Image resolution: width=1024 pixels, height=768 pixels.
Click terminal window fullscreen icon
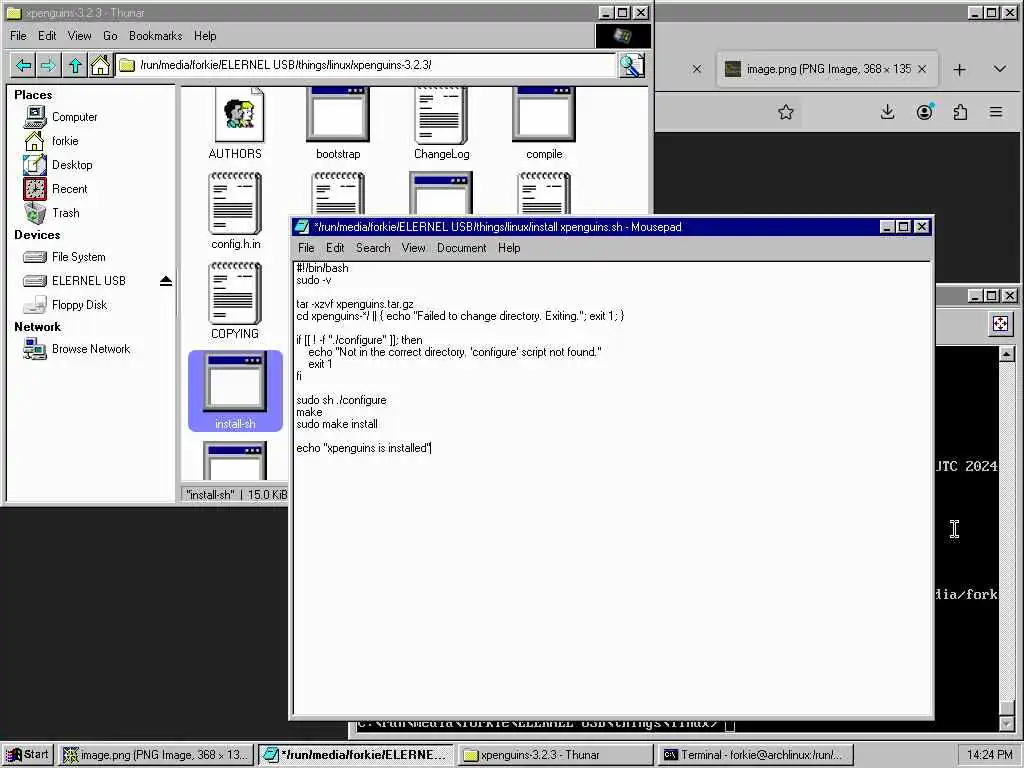[1000, 324]
